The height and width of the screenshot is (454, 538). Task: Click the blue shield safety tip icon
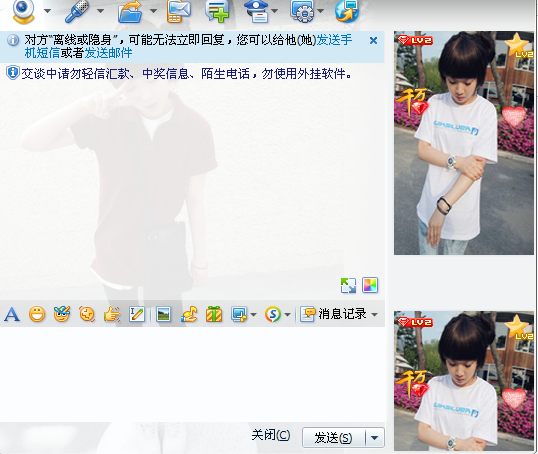[13, 73]
